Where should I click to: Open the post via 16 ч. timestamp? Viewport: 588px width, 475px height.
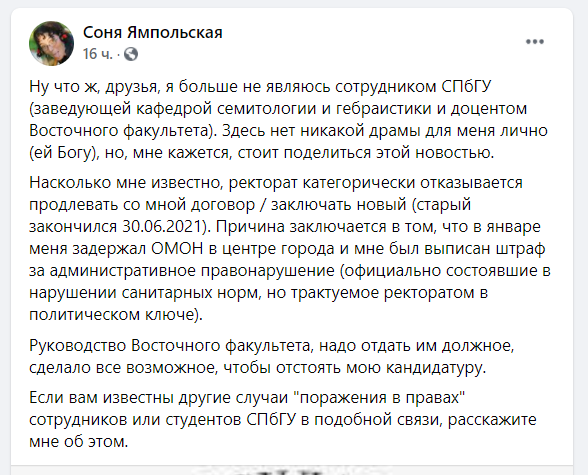pos(98,54)
